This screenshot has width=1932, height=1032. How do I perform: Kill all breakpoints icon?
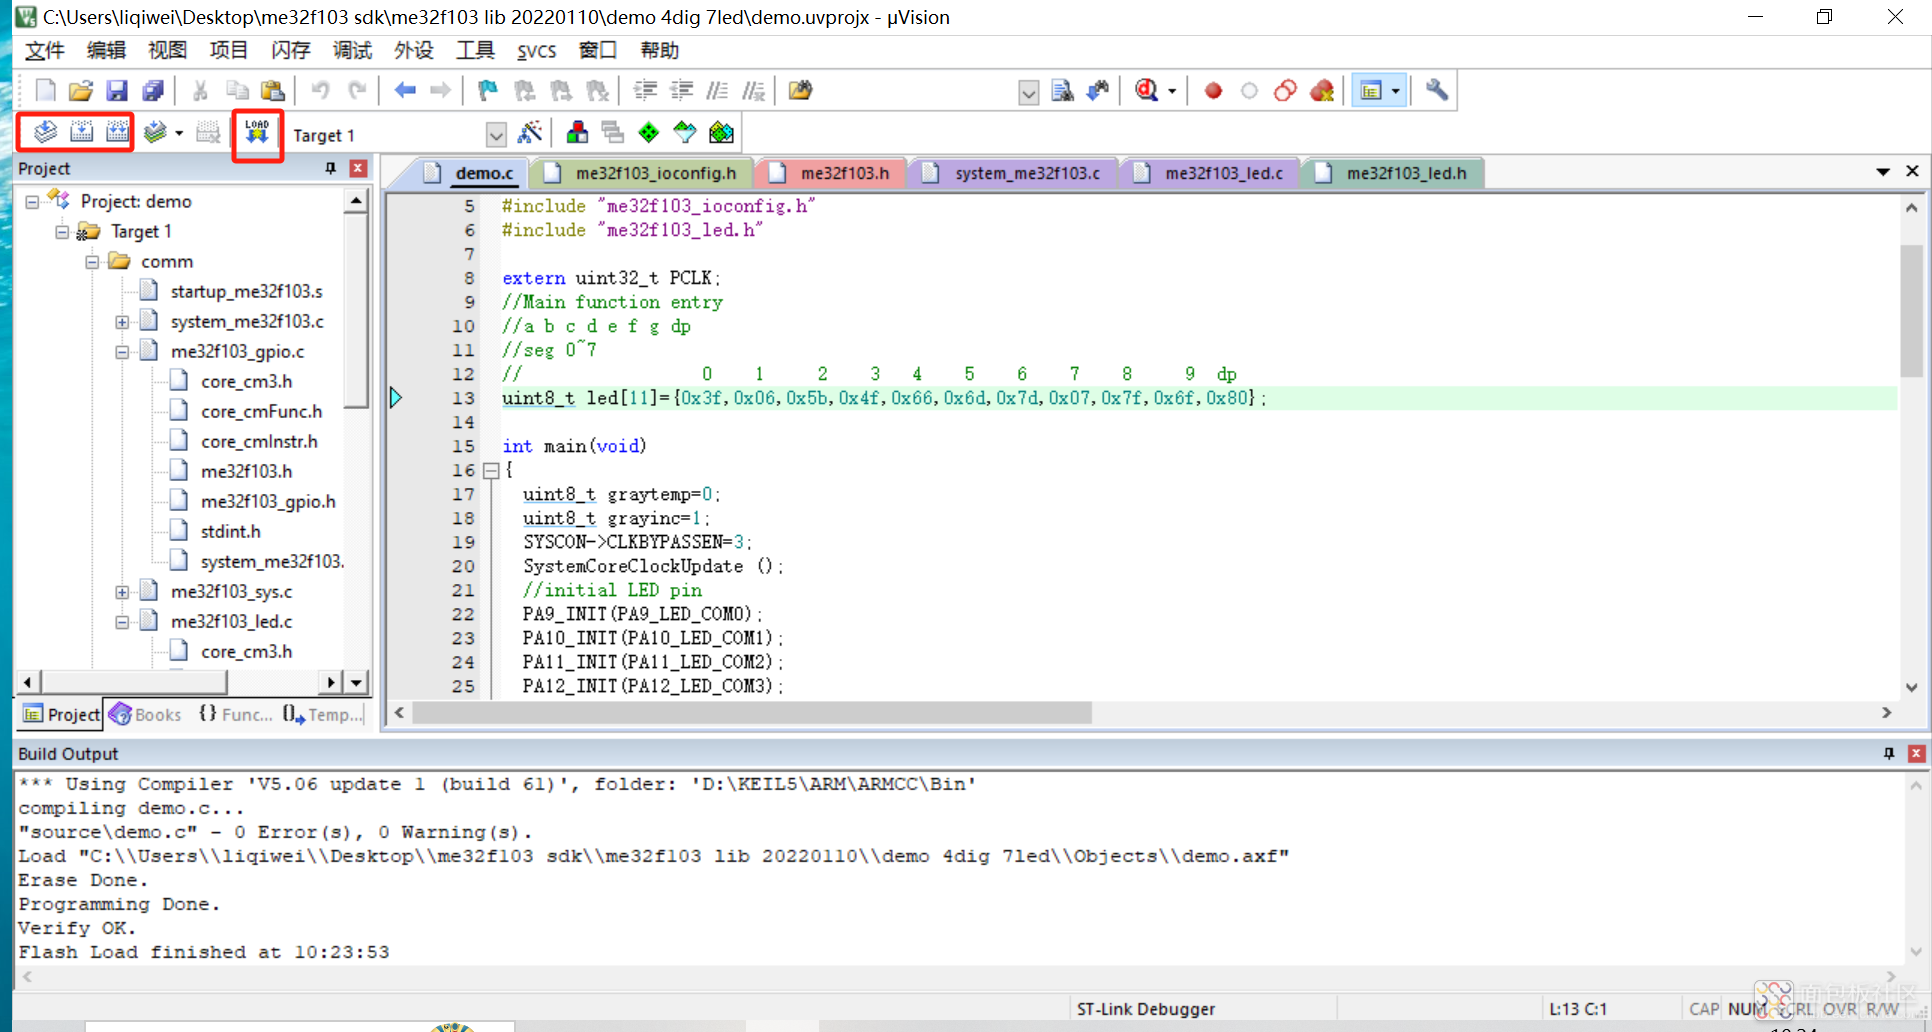click(1322, 91)
